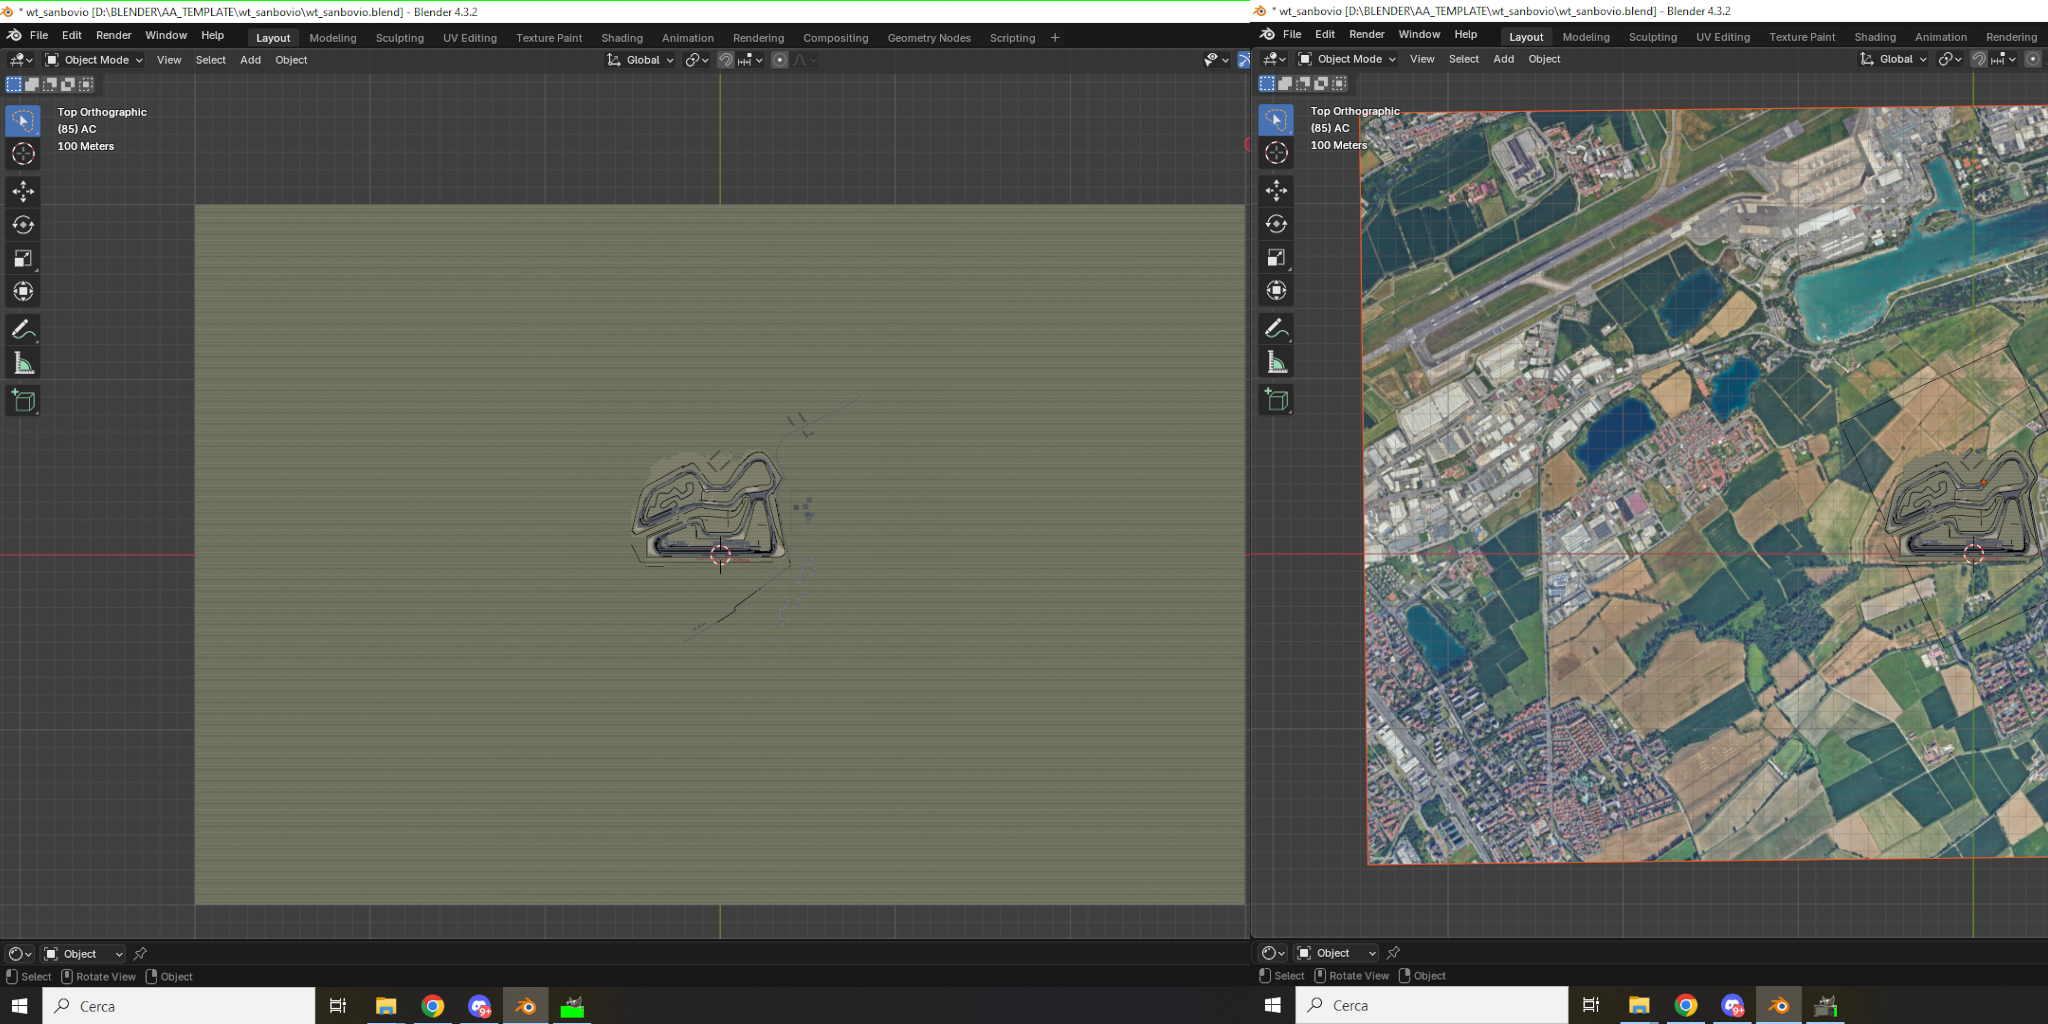Open Task View on the left taskbar
The height and width of the screenshot is (1024, 2048).
(x=338, y=1006)
